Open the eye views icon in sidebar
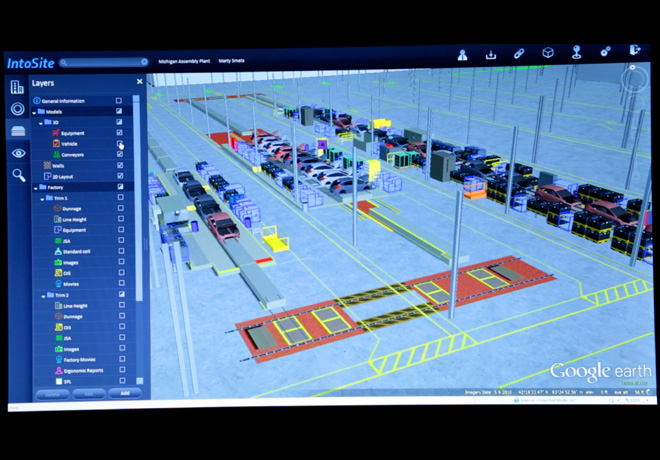660x460 pixels. [19, 153]
